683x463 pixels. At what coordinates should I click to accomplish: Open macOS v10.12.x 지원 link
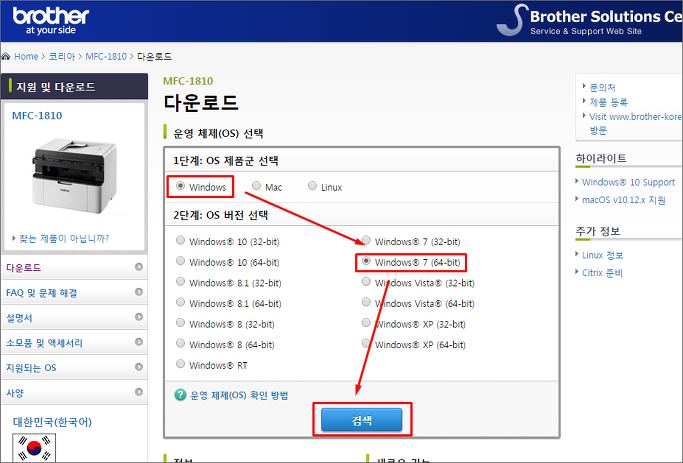pyautogui.click(x=624, y=200)
